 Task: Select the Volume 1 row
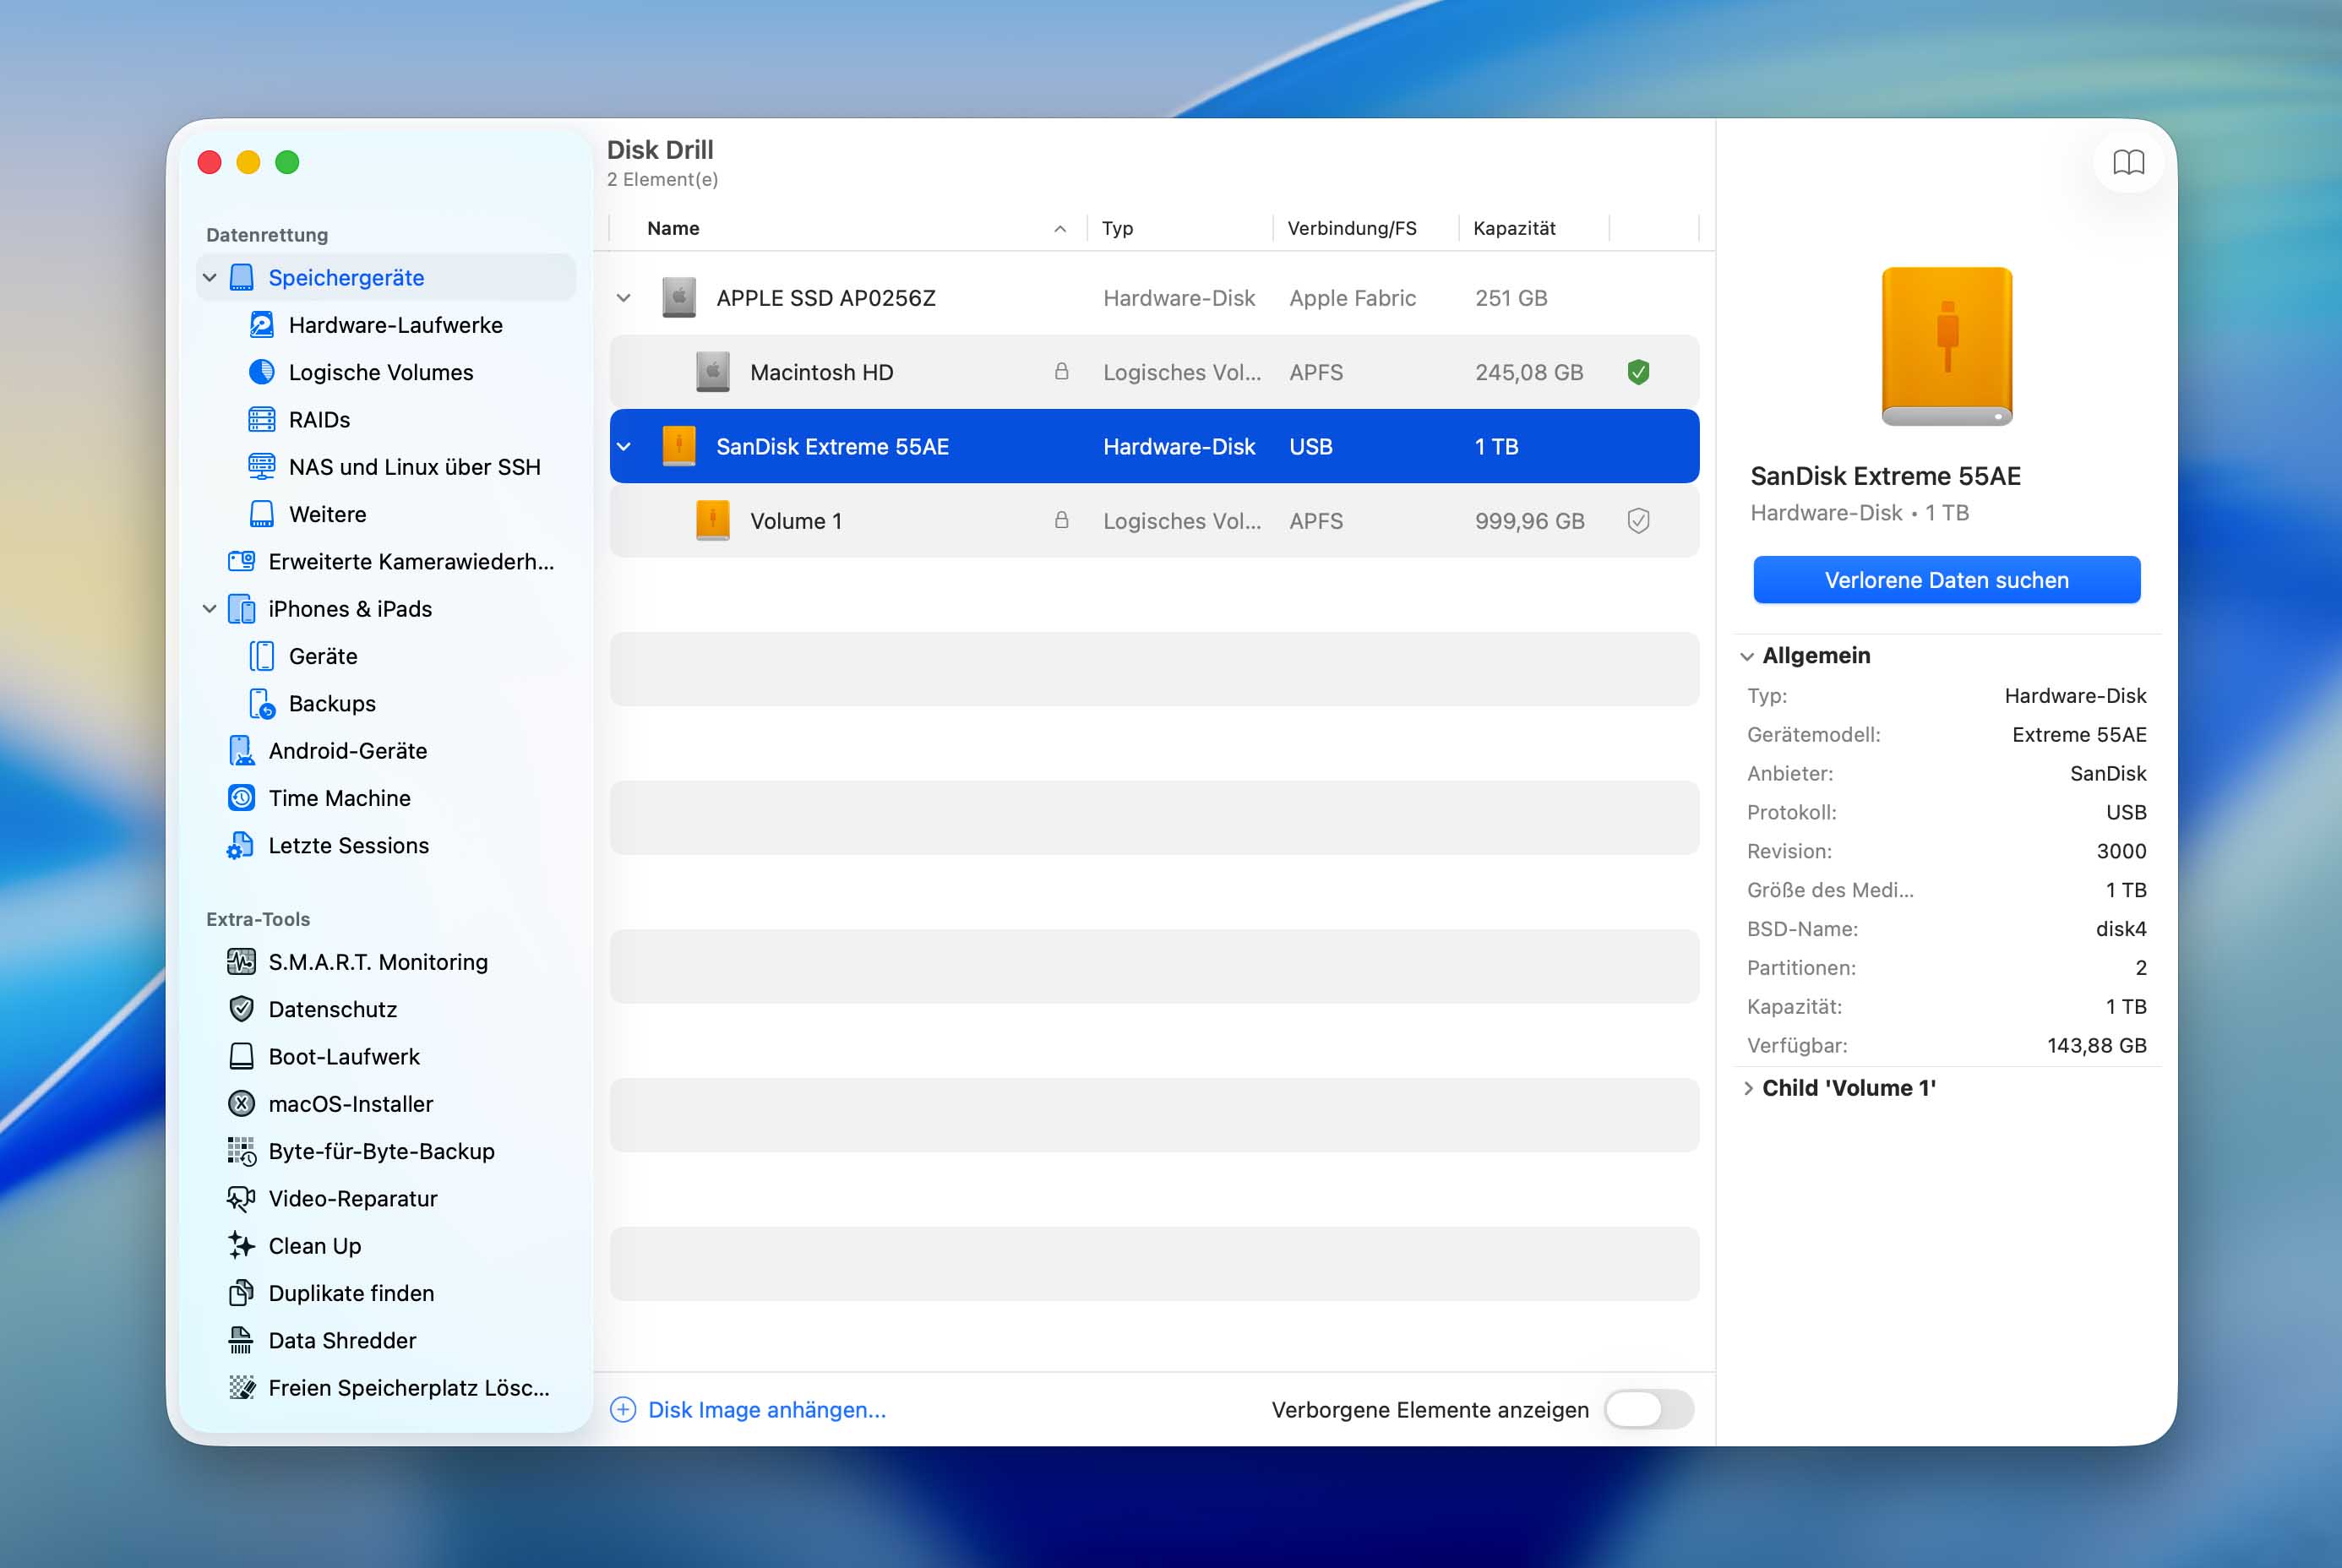coord(1154,521)
